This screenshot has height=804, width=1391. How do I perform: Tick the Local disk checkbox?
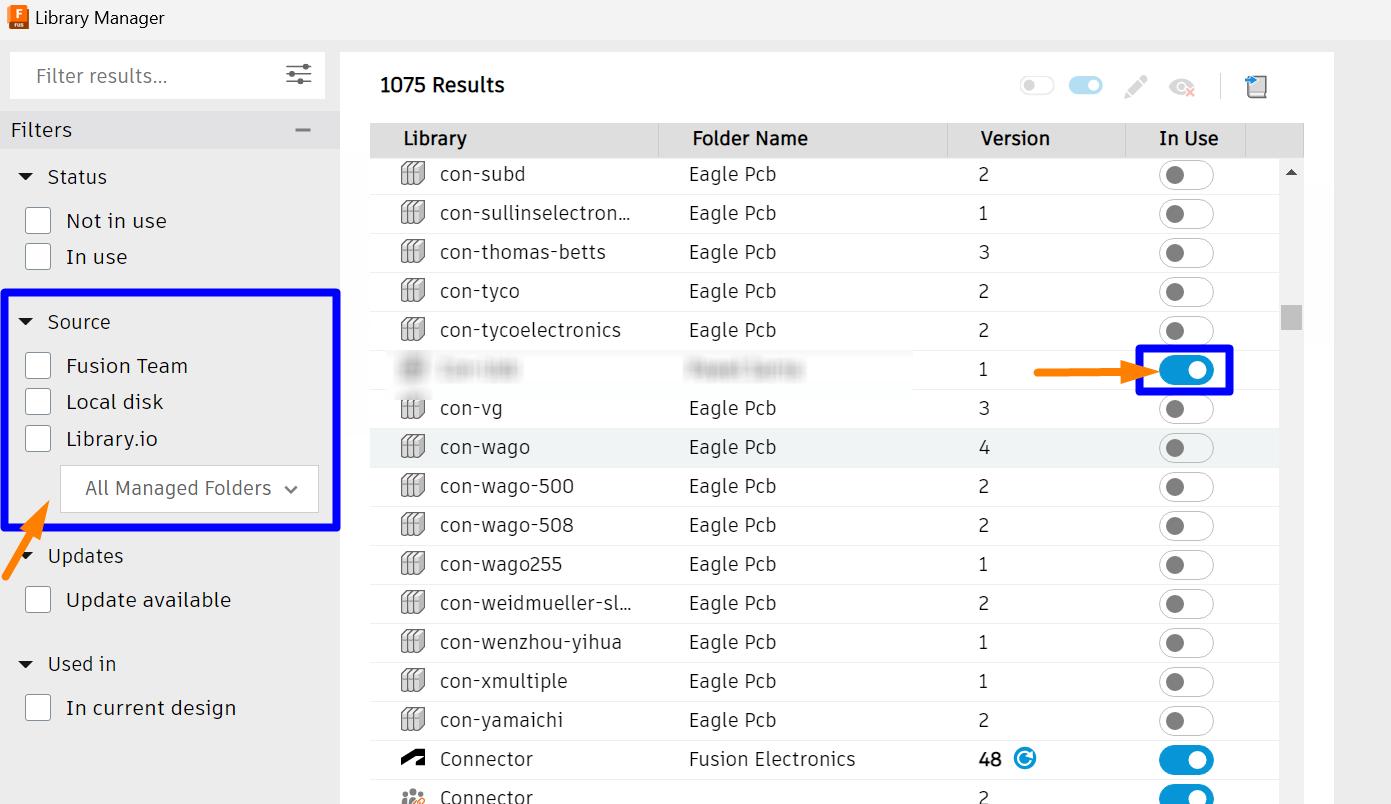coord(38,402)
